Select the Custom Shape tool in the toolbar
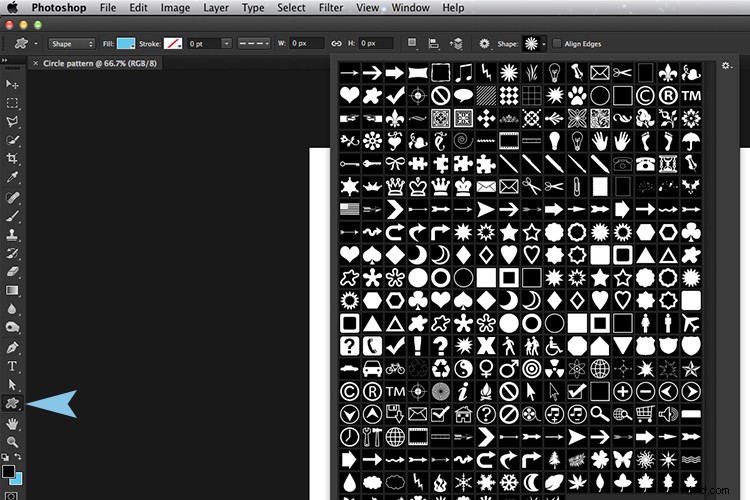Image resolution: width=750 pixels, height=500 pixels. (13, 402)
